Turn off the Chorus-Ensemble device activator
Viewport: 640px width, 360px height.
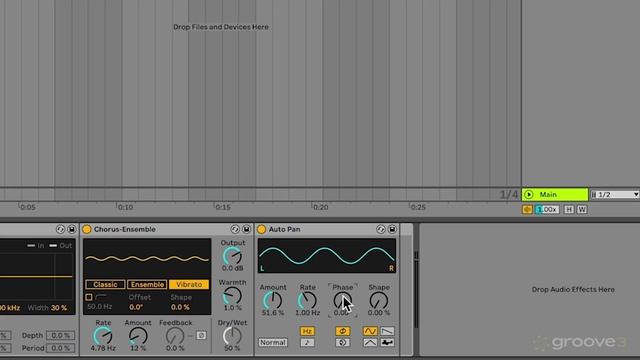tap(87, 229)
